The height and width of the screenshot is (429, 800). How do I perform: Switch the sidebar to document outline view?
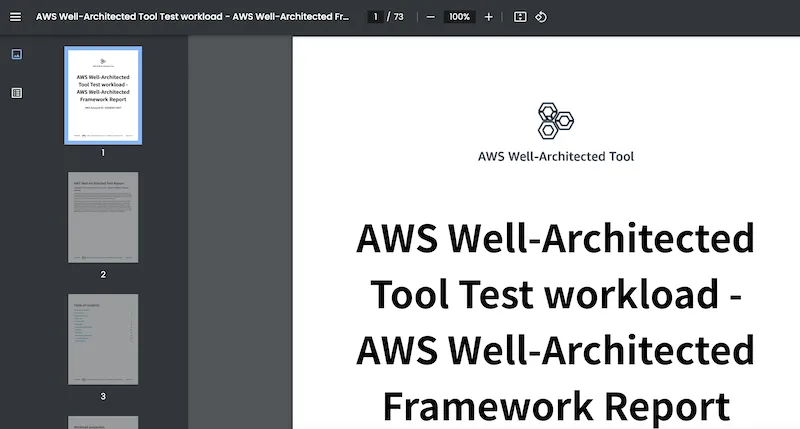(17, 93)
